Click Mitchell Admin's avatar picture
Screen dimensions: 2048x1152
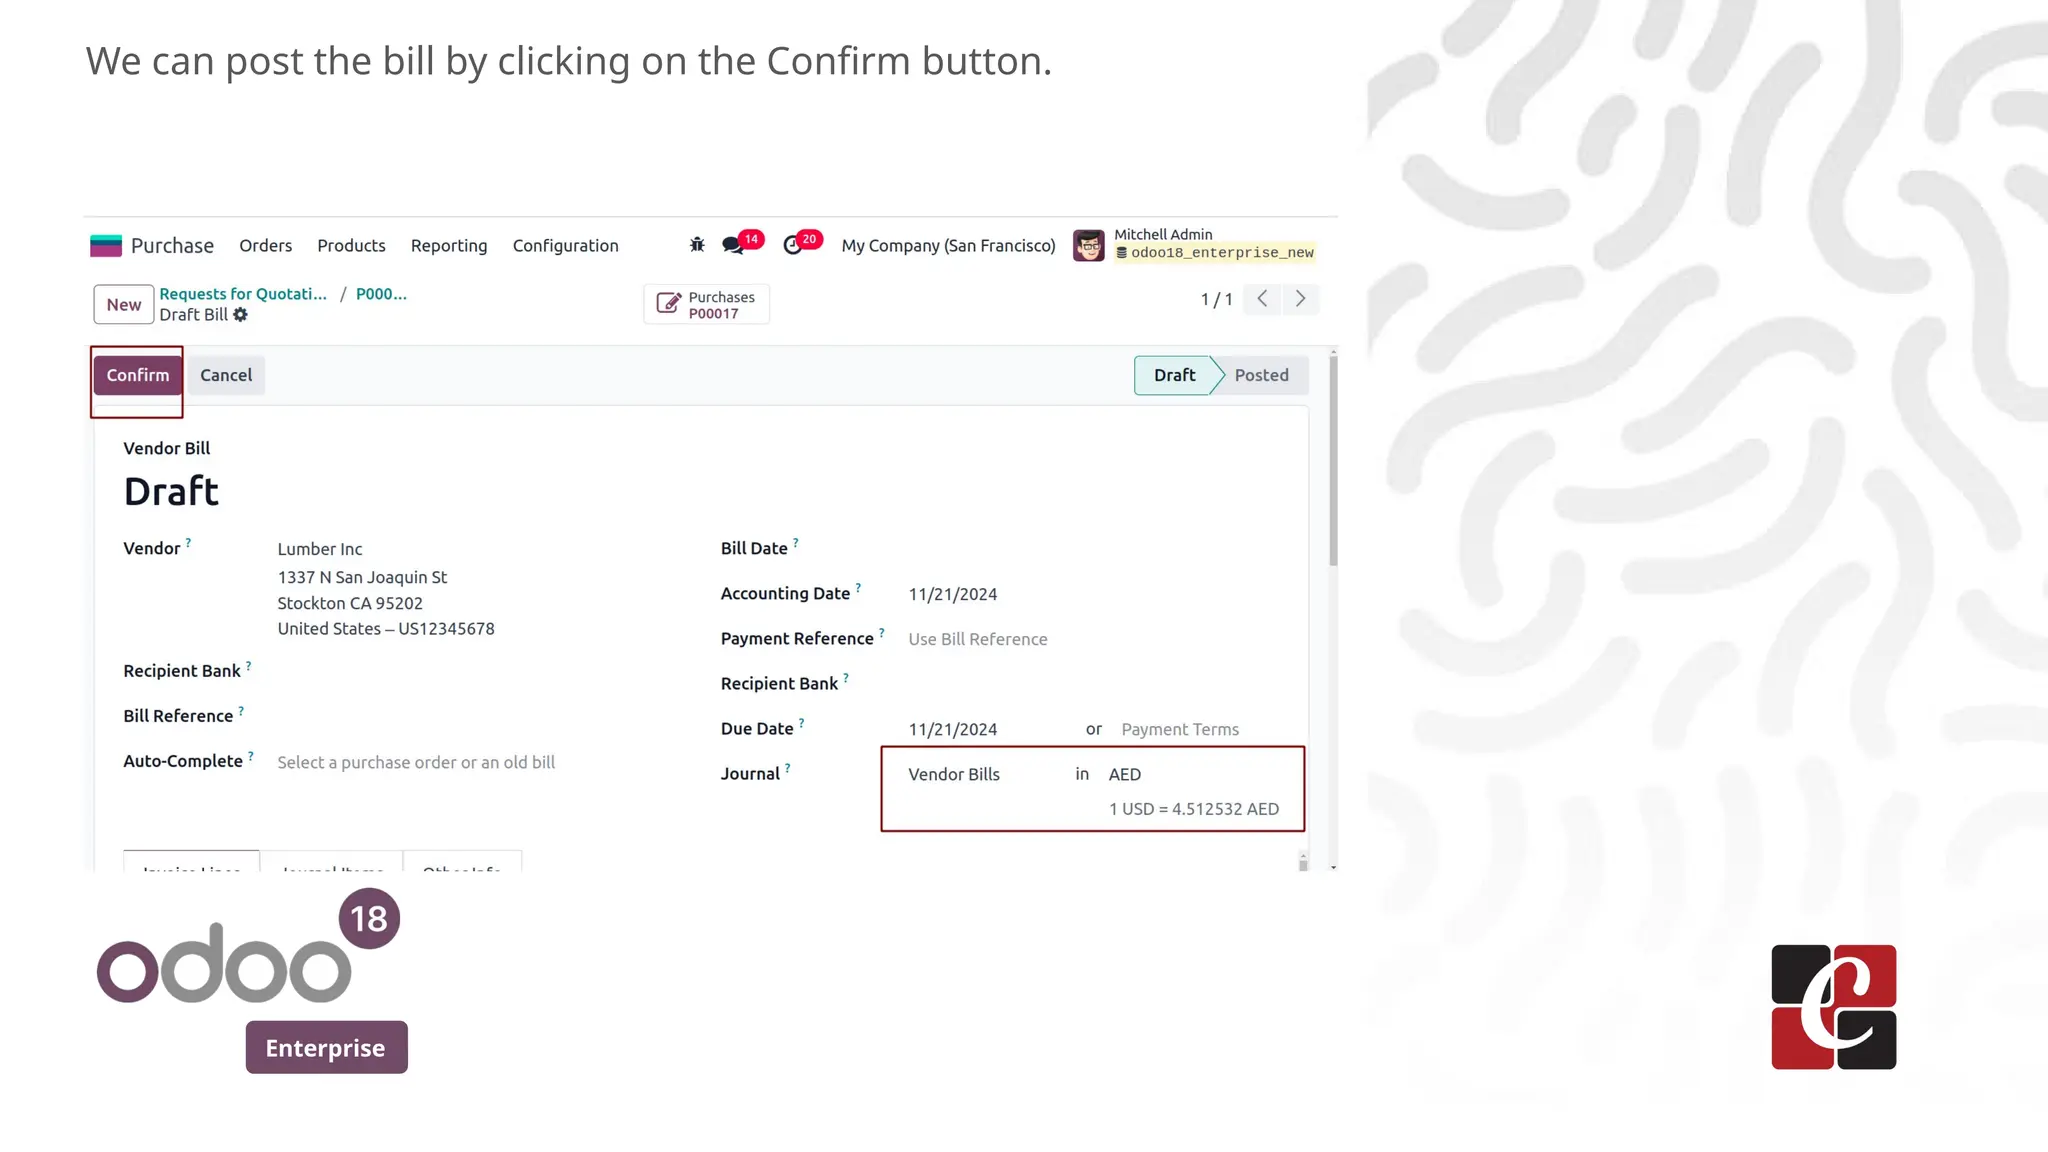click(1088, 246)
